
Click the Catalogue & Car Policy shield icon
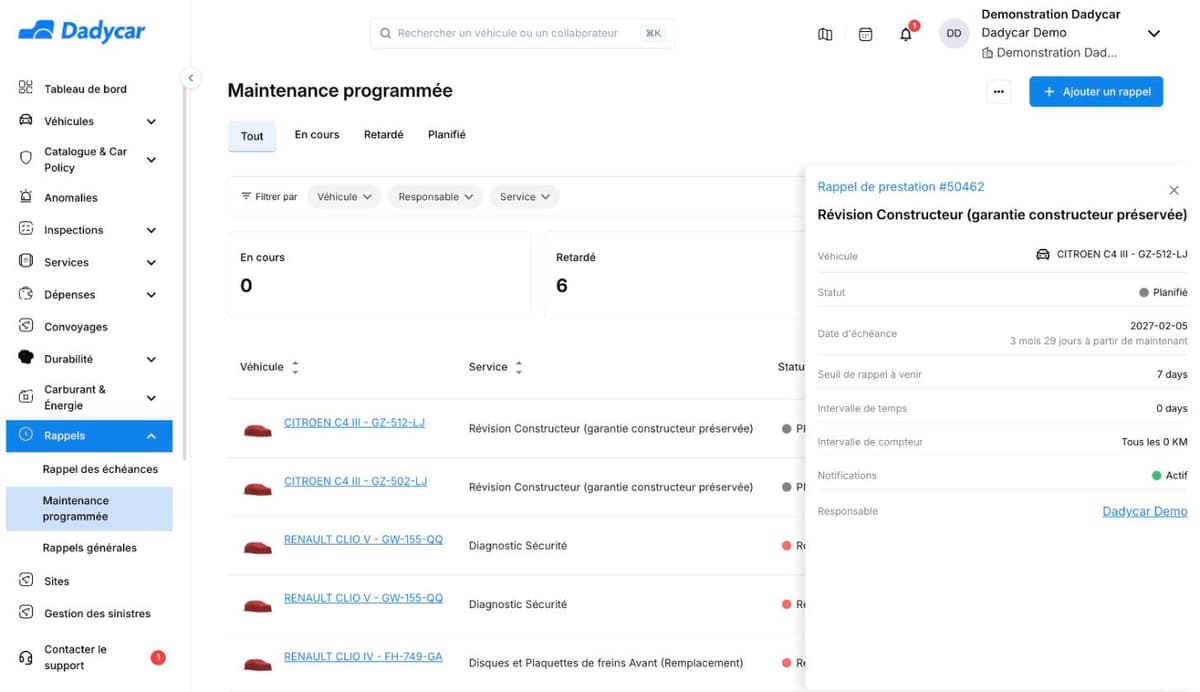26,158
